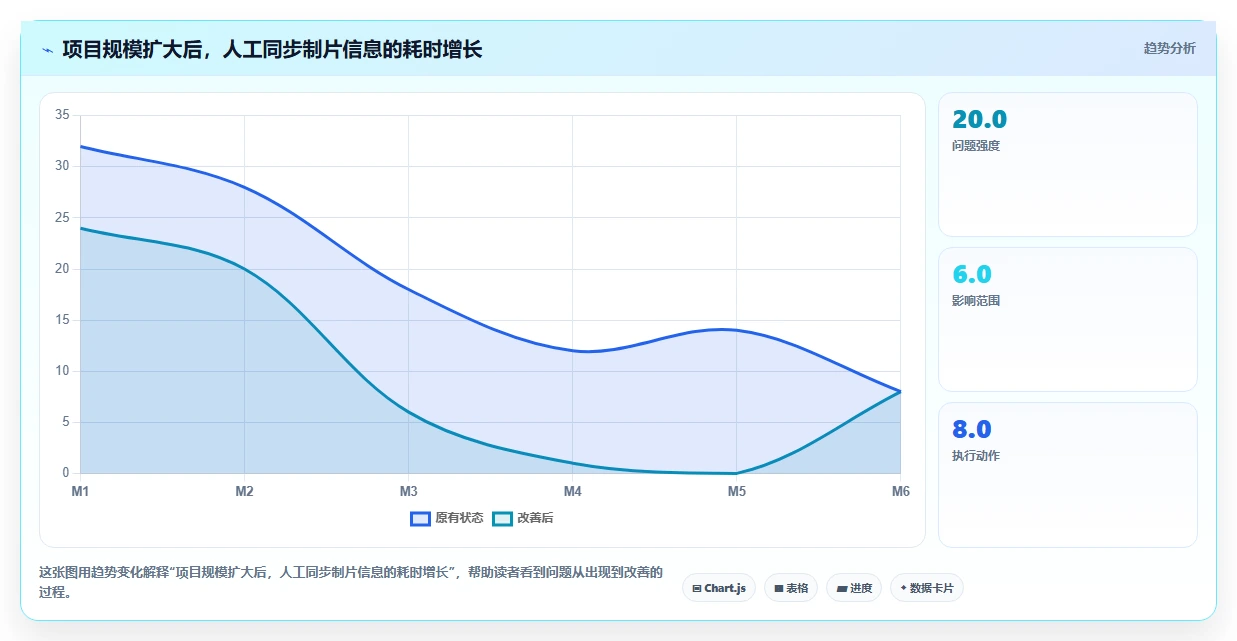Select the Chart.js tag
1237x641 pixels.
pos(719,588)
